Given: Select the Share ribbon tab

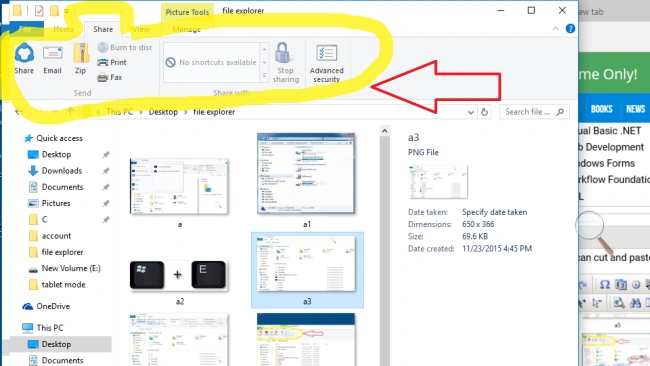Looking at the screenshot, I should pyautogui.click(x=103, y=29).
